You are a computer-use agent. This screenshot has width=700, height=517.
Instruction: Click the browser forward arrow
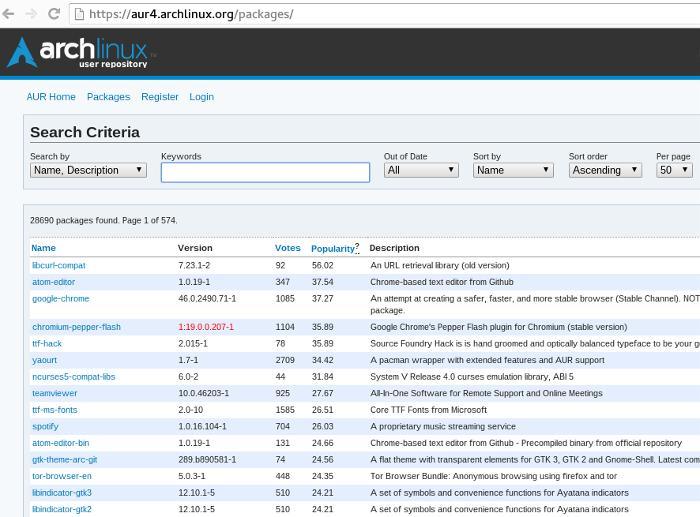pos(31,14)
